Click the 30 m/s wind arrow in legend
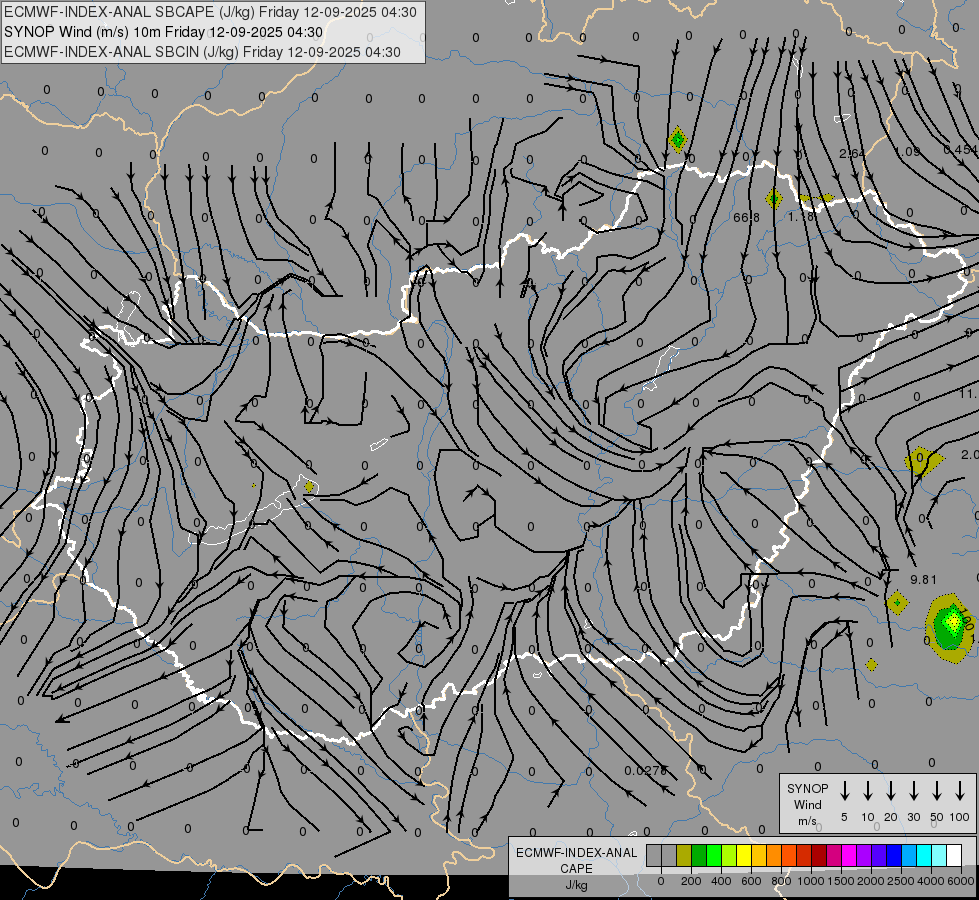Viewport: 979px width, 900px height. [x=913, y=791]
